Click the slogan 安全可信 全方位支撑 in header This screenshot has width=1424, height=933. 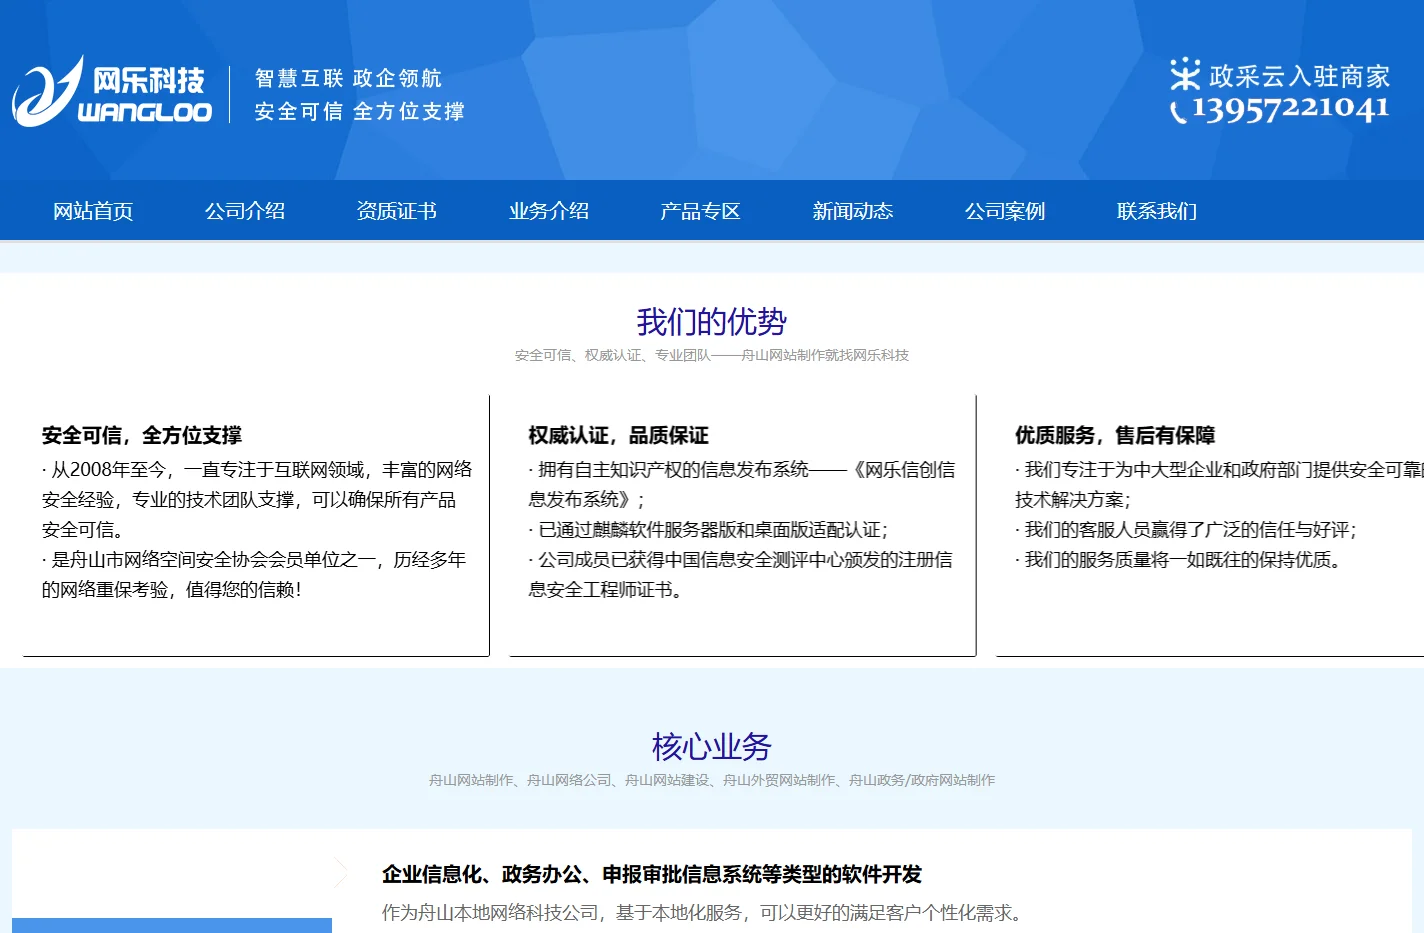click(359, 111)
